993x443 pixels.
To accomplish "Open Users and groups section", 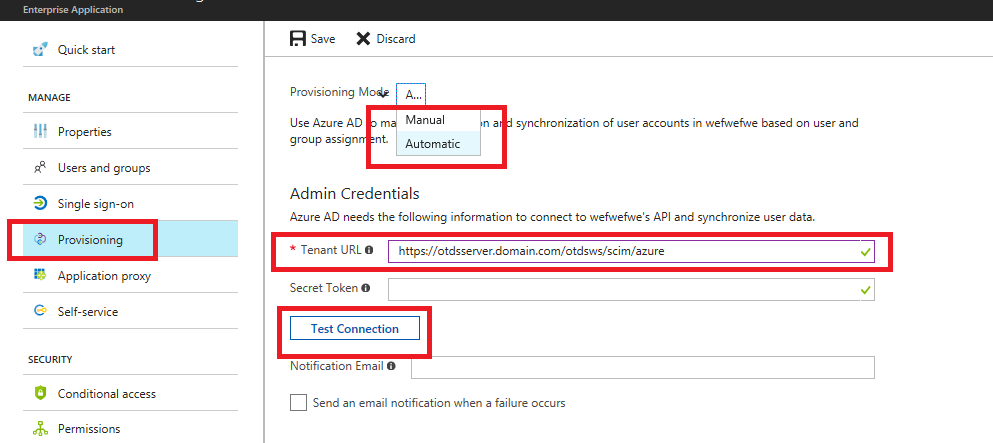I will (x=130, y=168).
